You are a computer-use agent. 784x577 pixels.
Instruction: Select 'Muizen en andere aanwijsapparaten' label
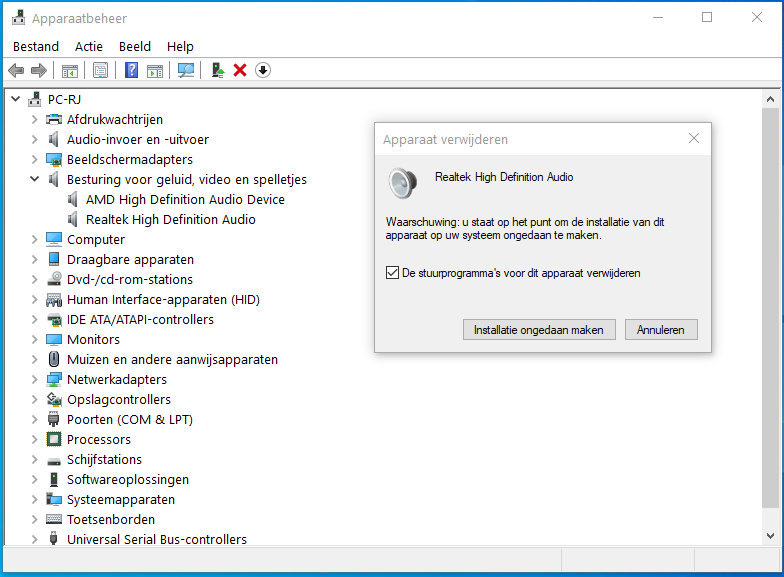tap(172, 360)
